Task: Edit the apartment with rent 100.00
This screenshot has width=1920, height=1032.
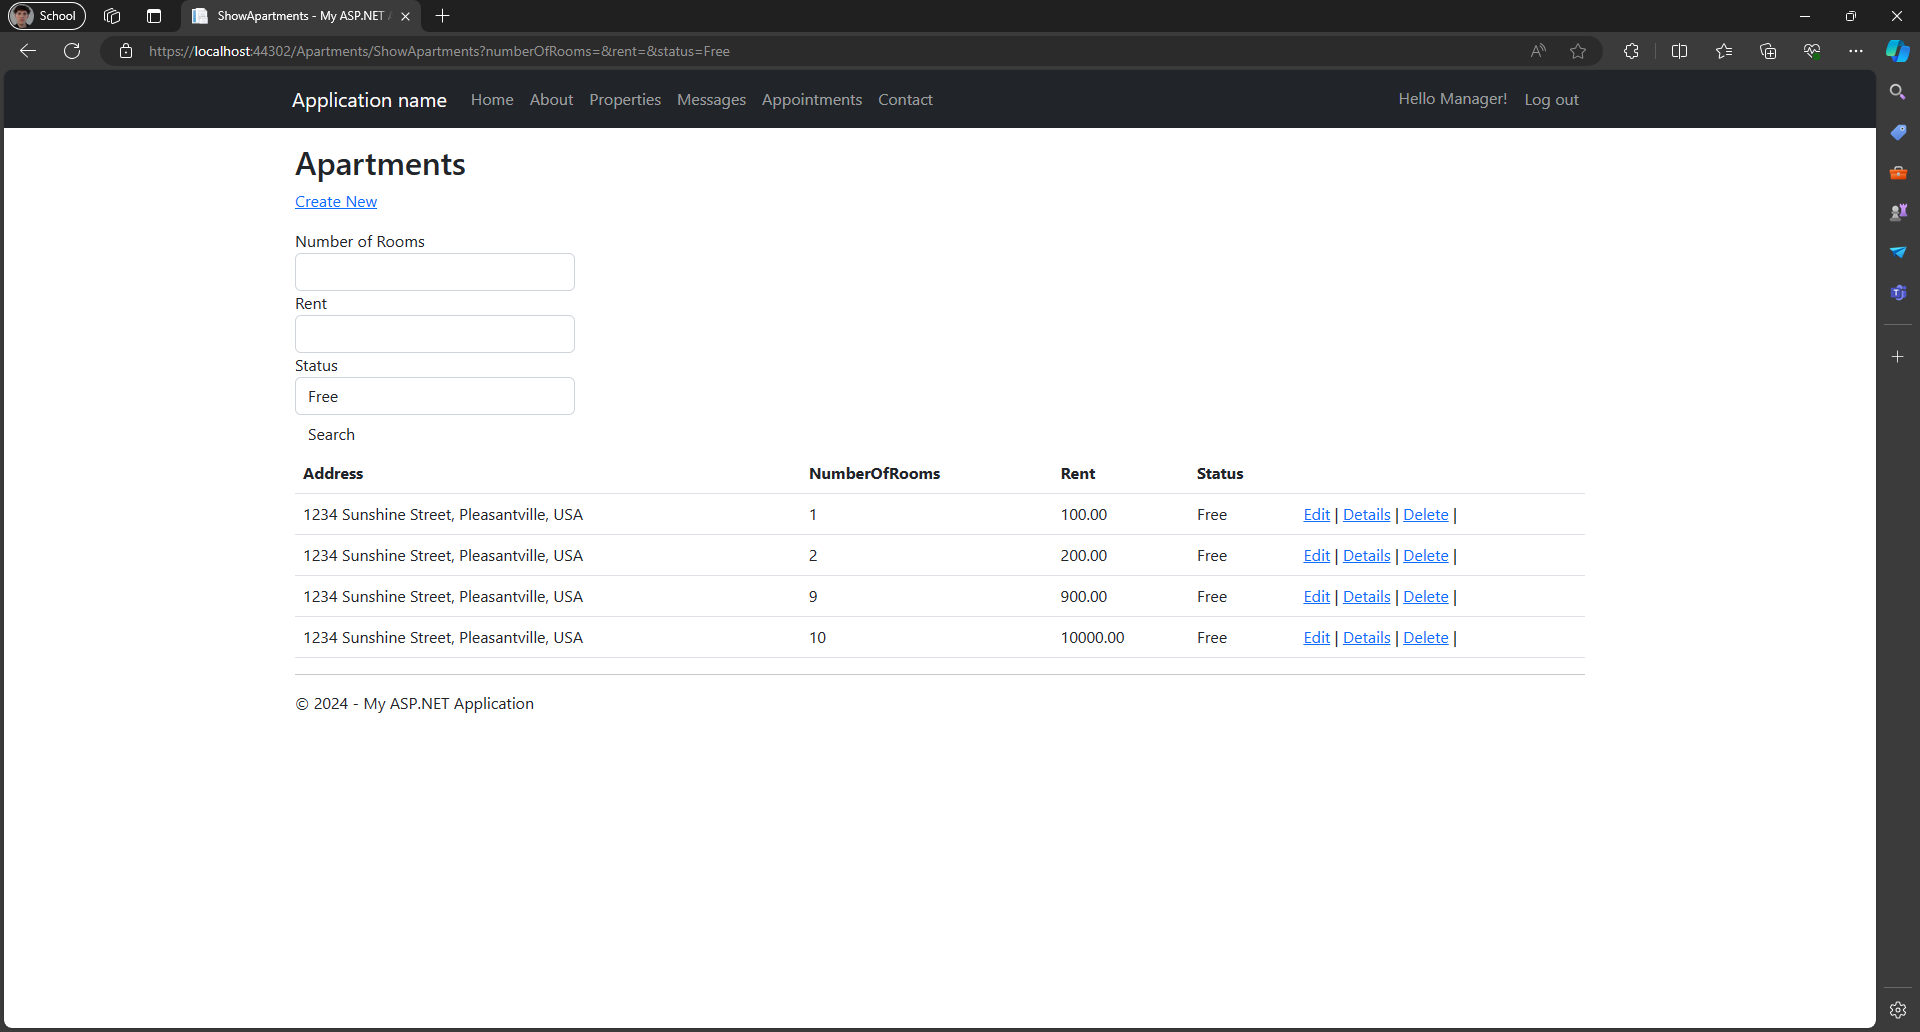Action: [x=1316, y=515]
